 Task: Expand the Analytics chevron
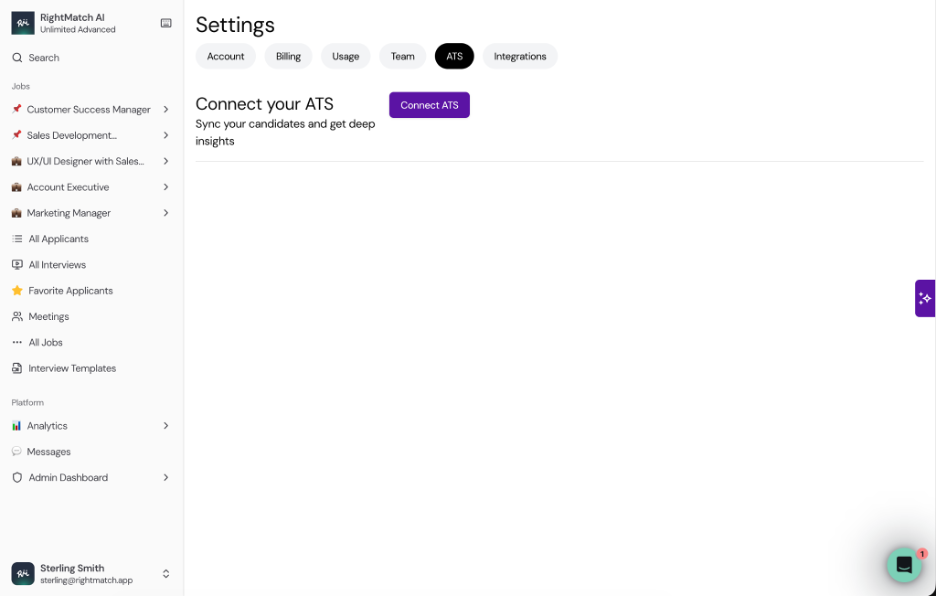pos(166,426)
